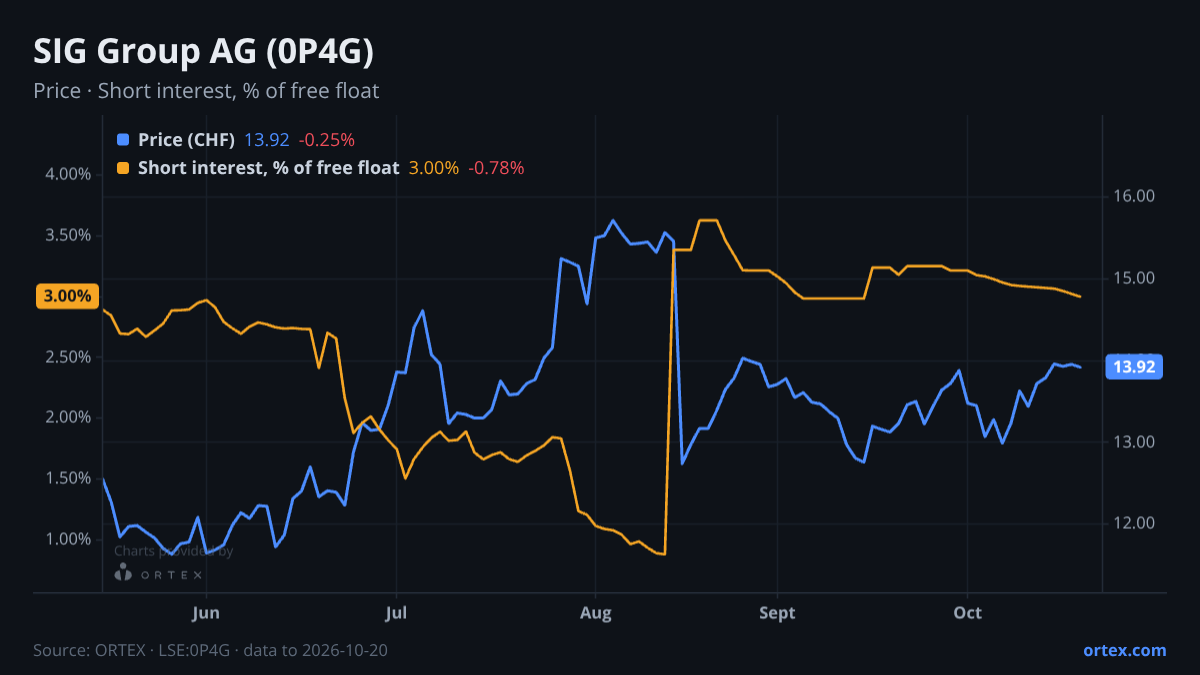
Task: Click the Aug x-axis label
Action: [x=595, y=612]
